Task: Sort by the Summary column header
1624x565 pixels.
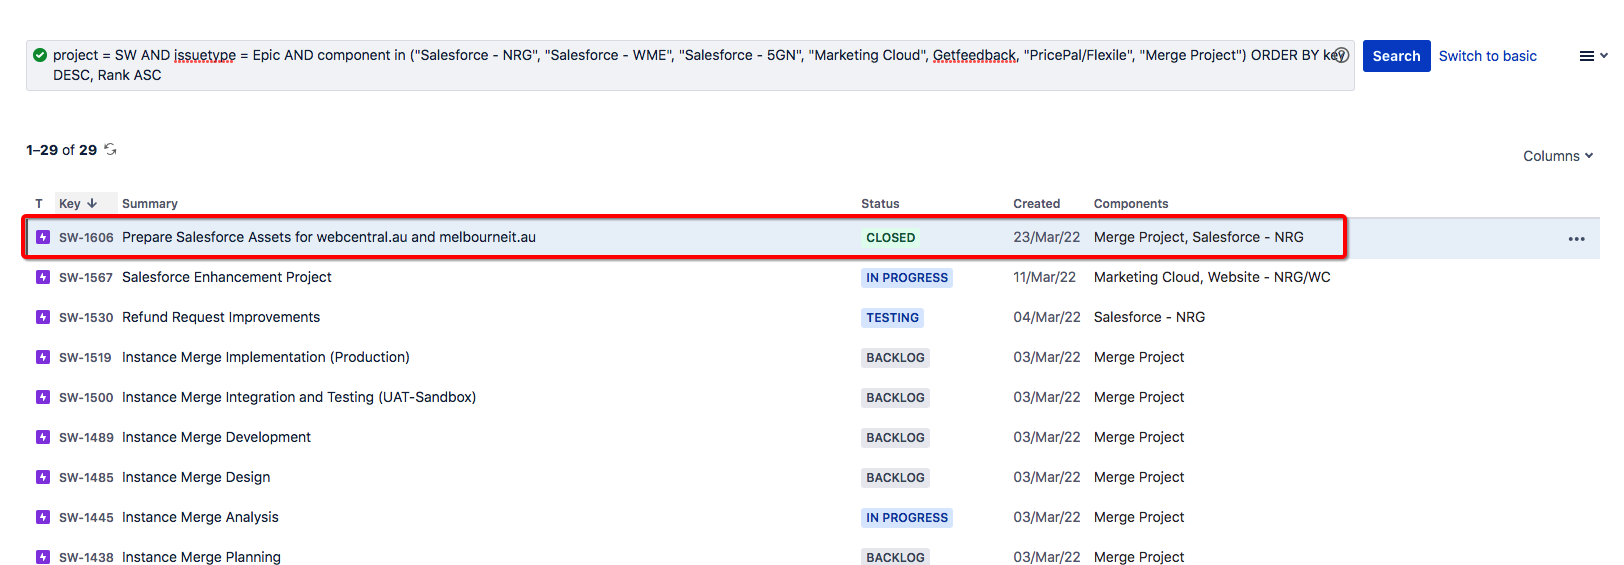Action: [x=150, y=204]
